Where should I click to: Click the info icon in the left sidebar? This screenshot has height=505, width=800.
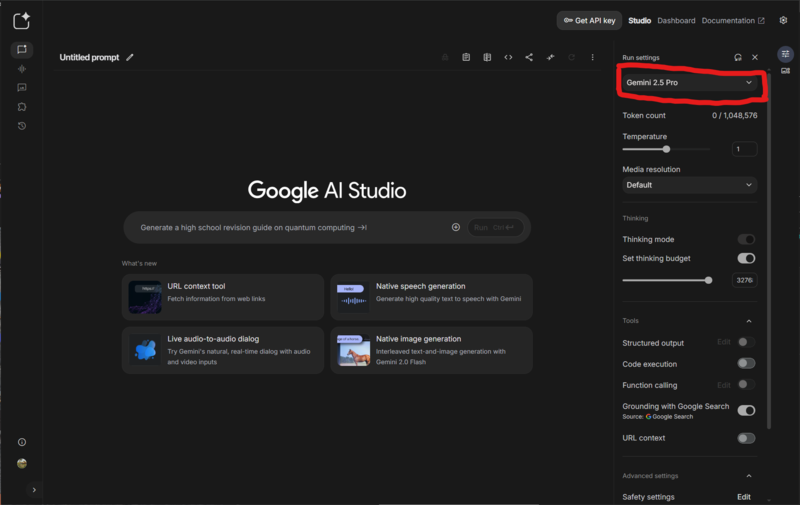[21, 442]
